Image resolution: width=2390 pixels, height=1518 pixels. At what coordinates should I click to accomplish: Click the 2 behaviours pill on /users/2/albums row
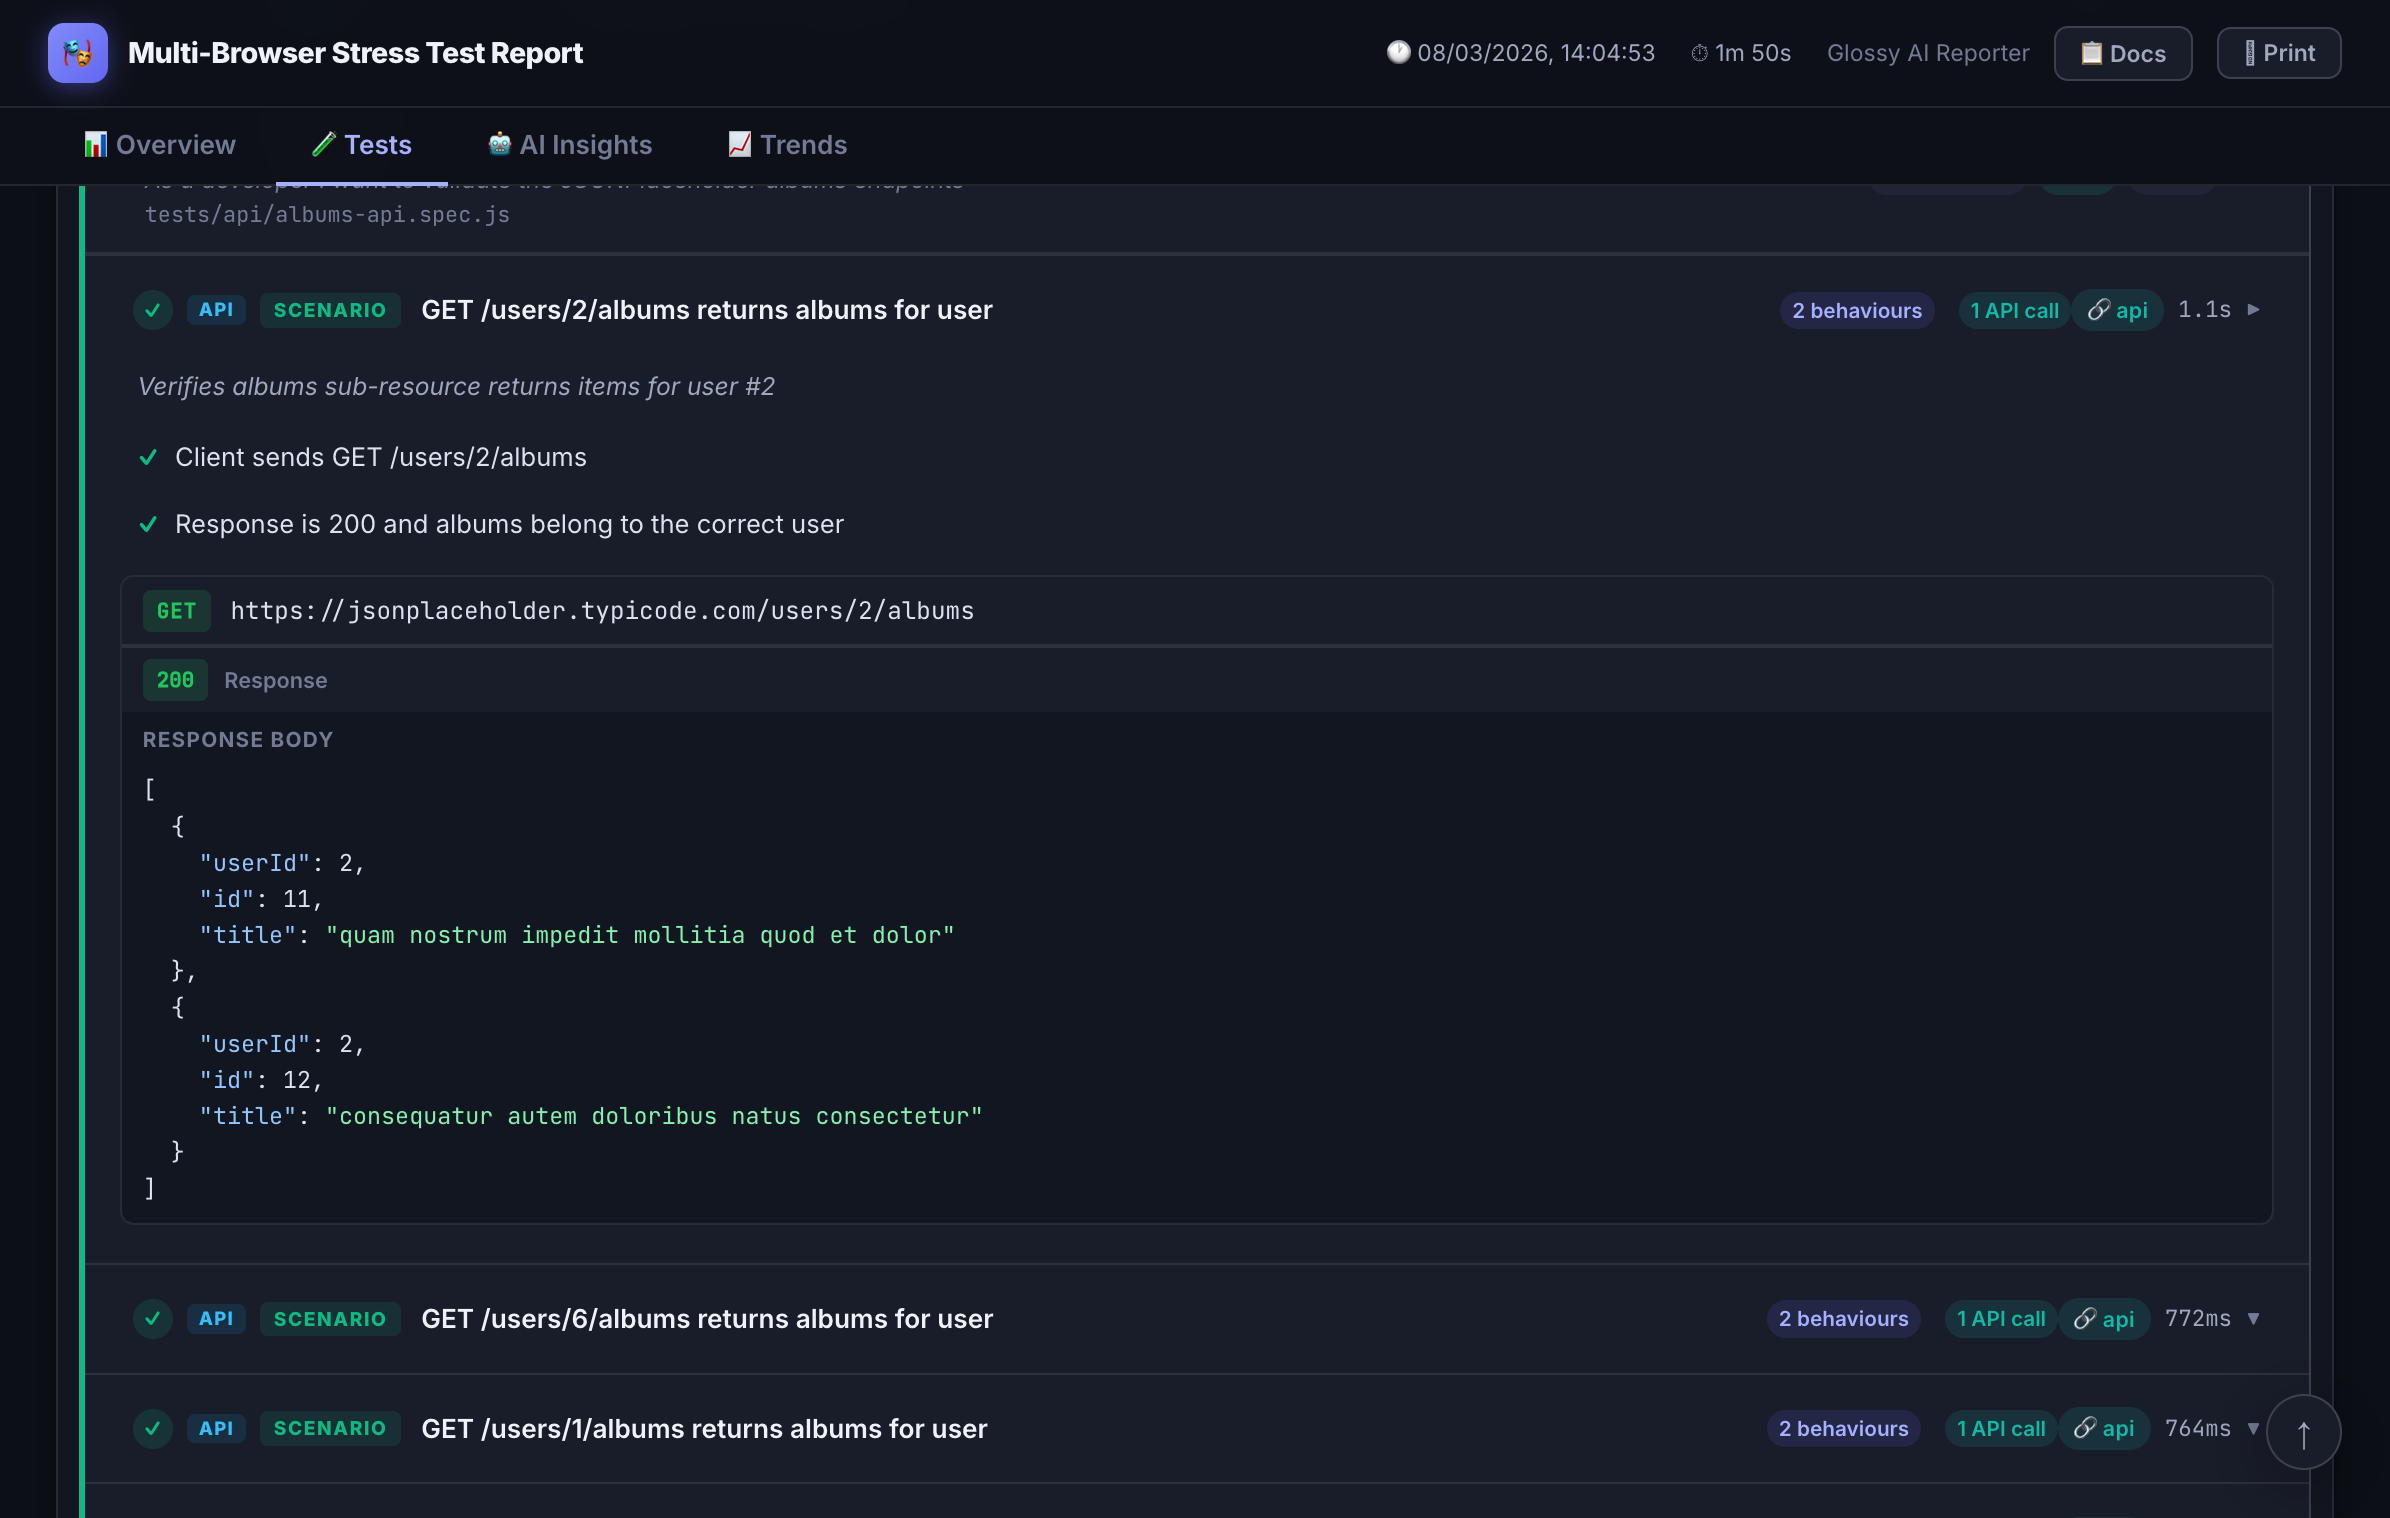[1857, 310]
